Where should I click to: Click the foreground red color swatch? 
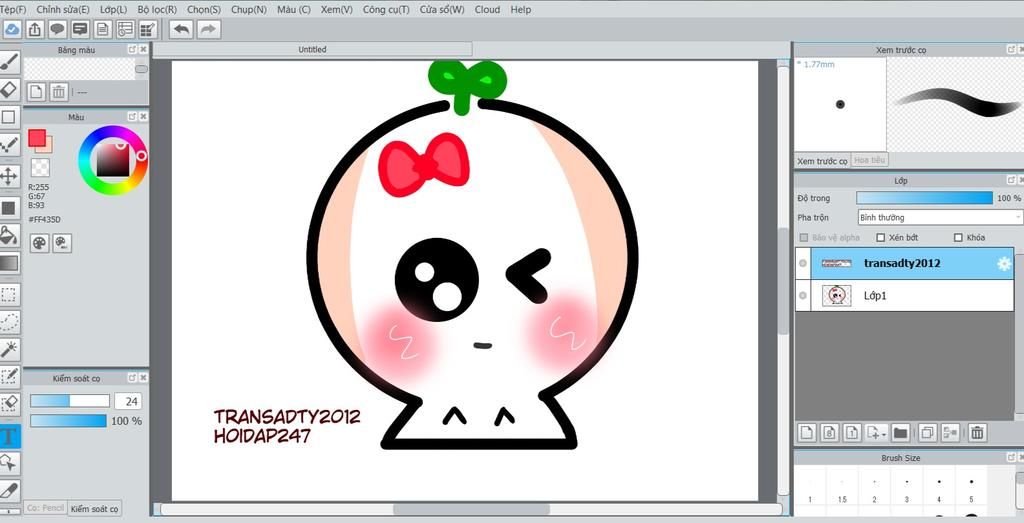pyautogui.click(x=37, y=138)
